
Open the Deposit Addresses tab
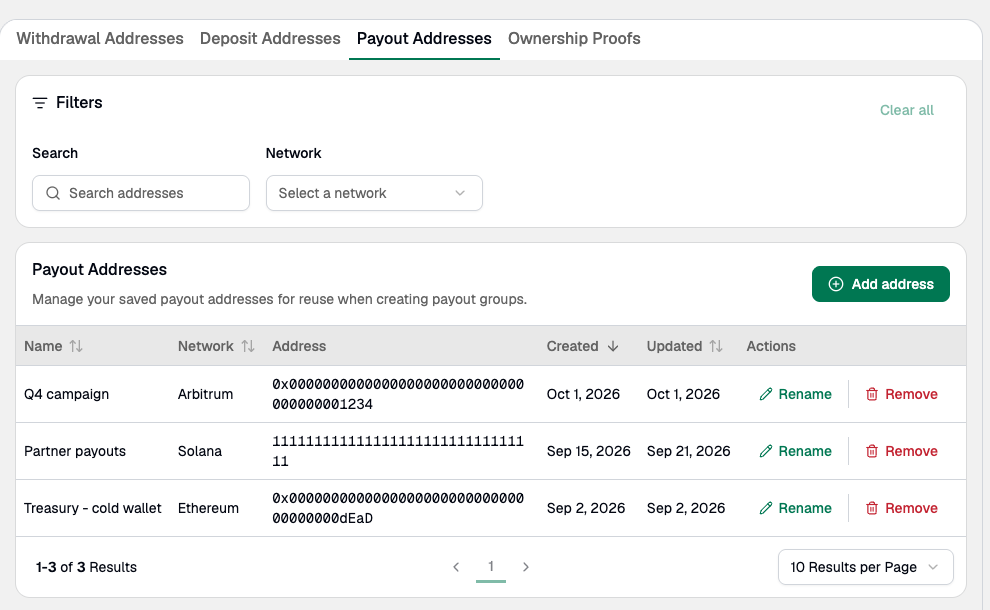pyautogui.click(x=270, y=39)
